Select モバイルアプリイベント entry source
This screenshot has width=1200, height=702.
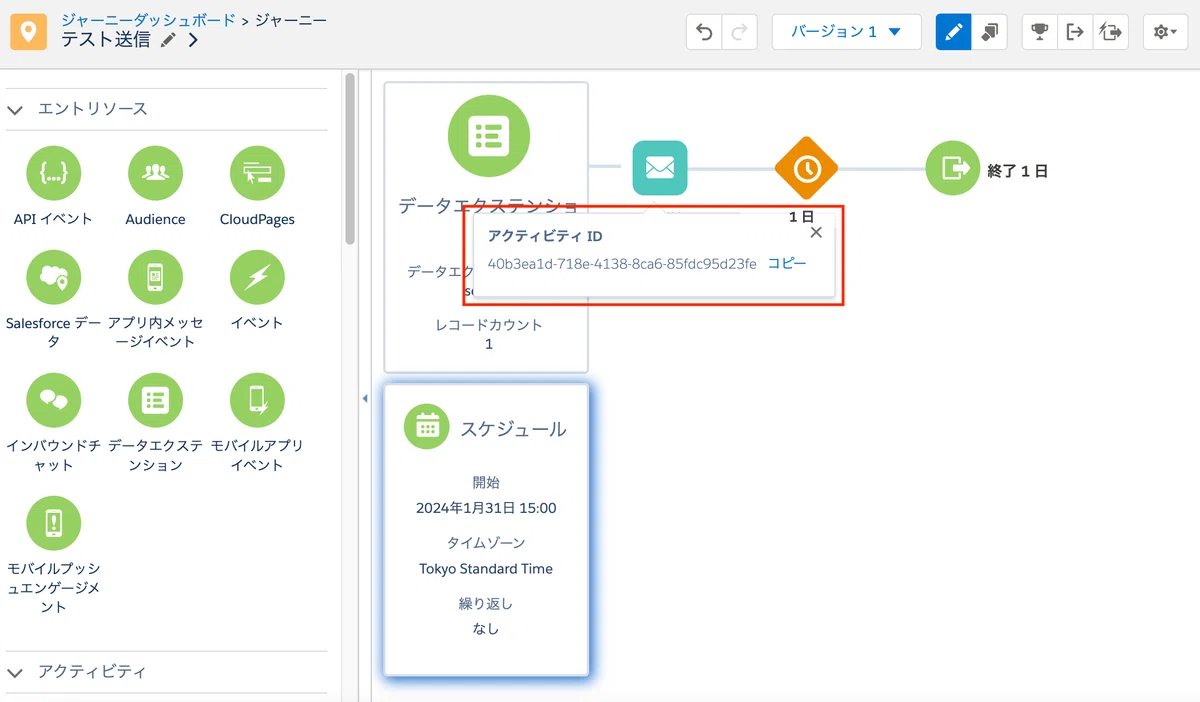point(257,422)
